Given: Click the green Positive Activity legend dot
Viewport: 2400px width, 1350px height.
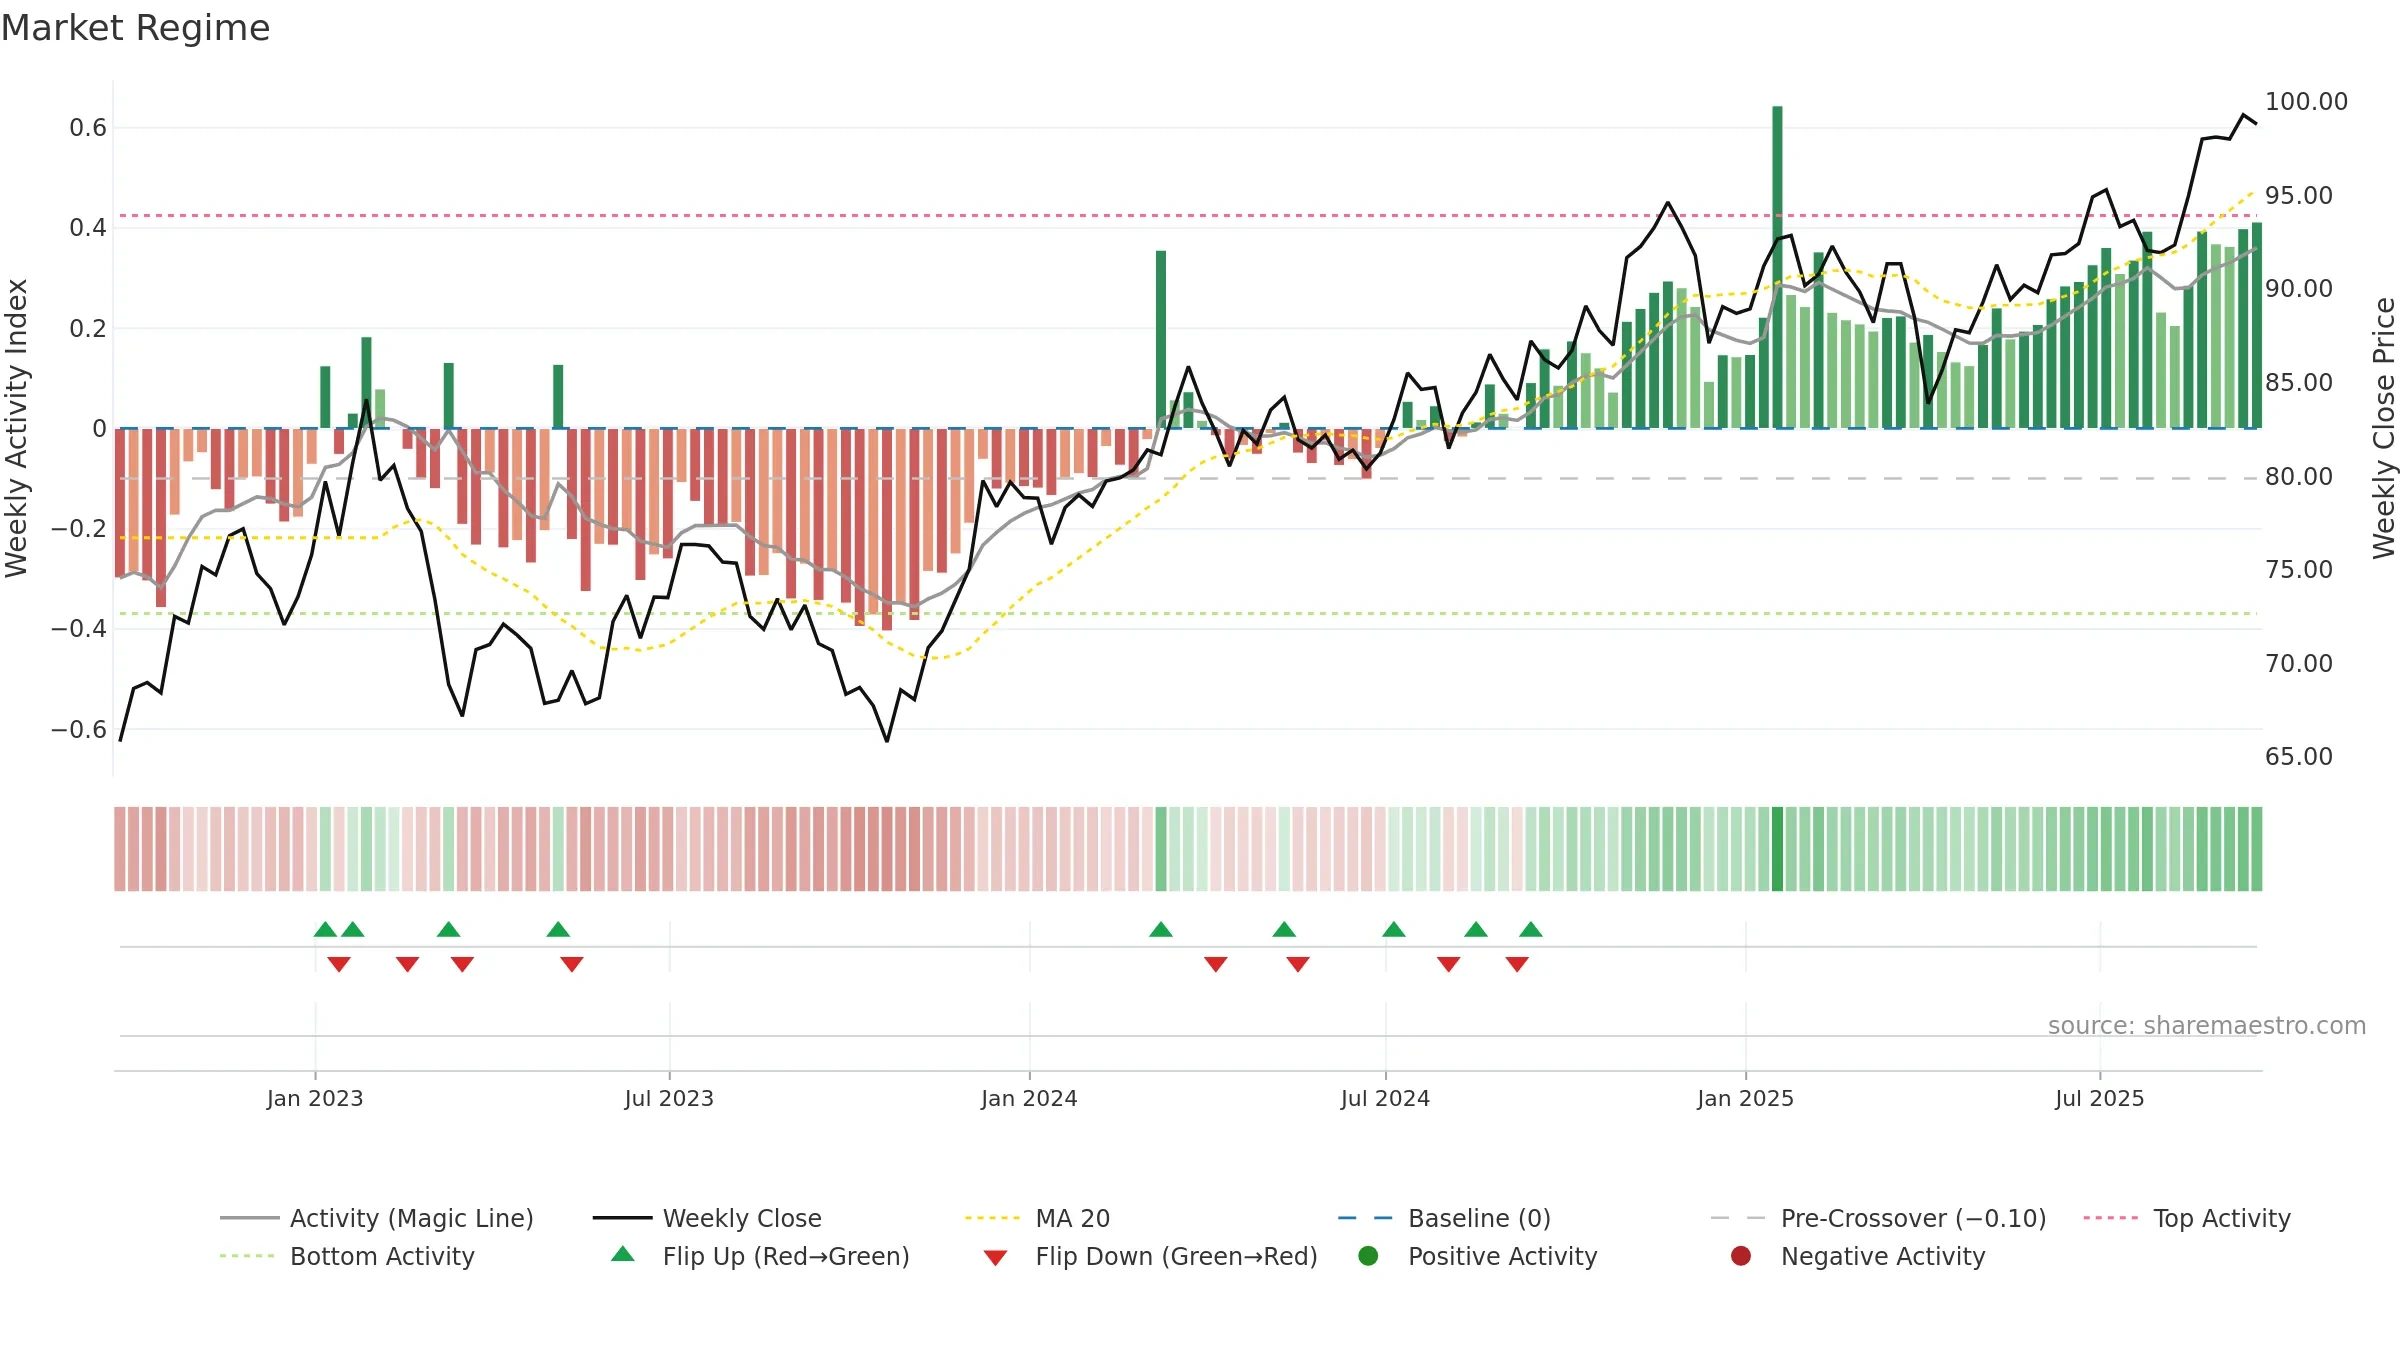Looking at the screenshot, I should pos(1368,1255).
